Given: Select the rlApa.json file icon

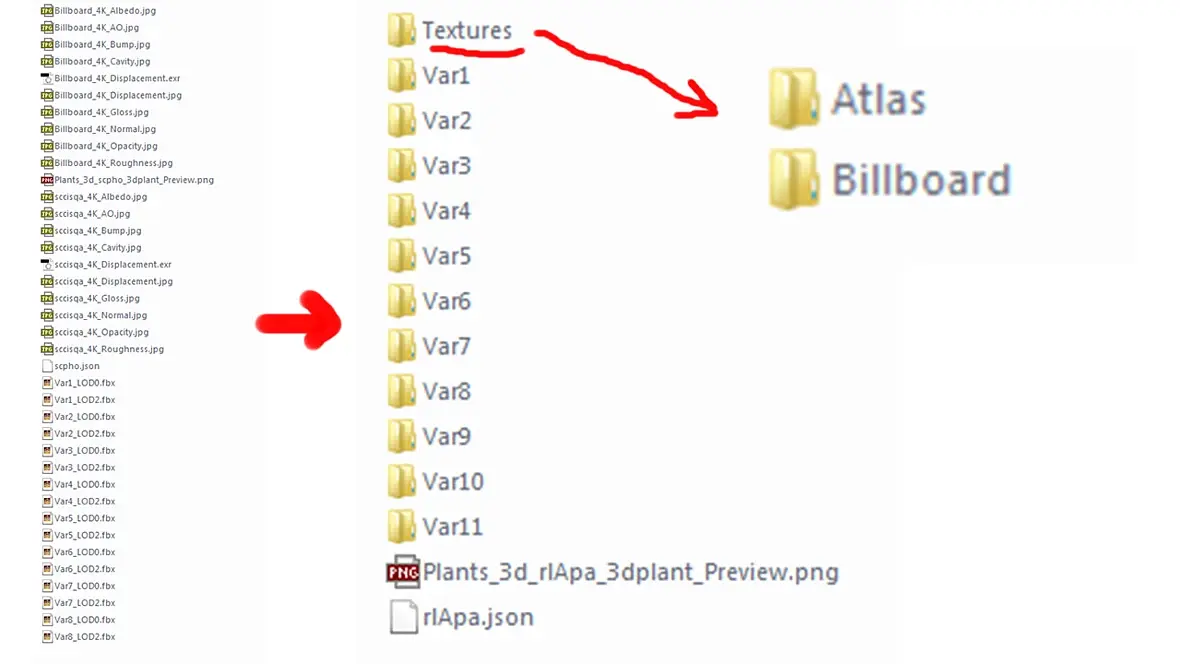Looking at the screenshot, I should point(403,617).
